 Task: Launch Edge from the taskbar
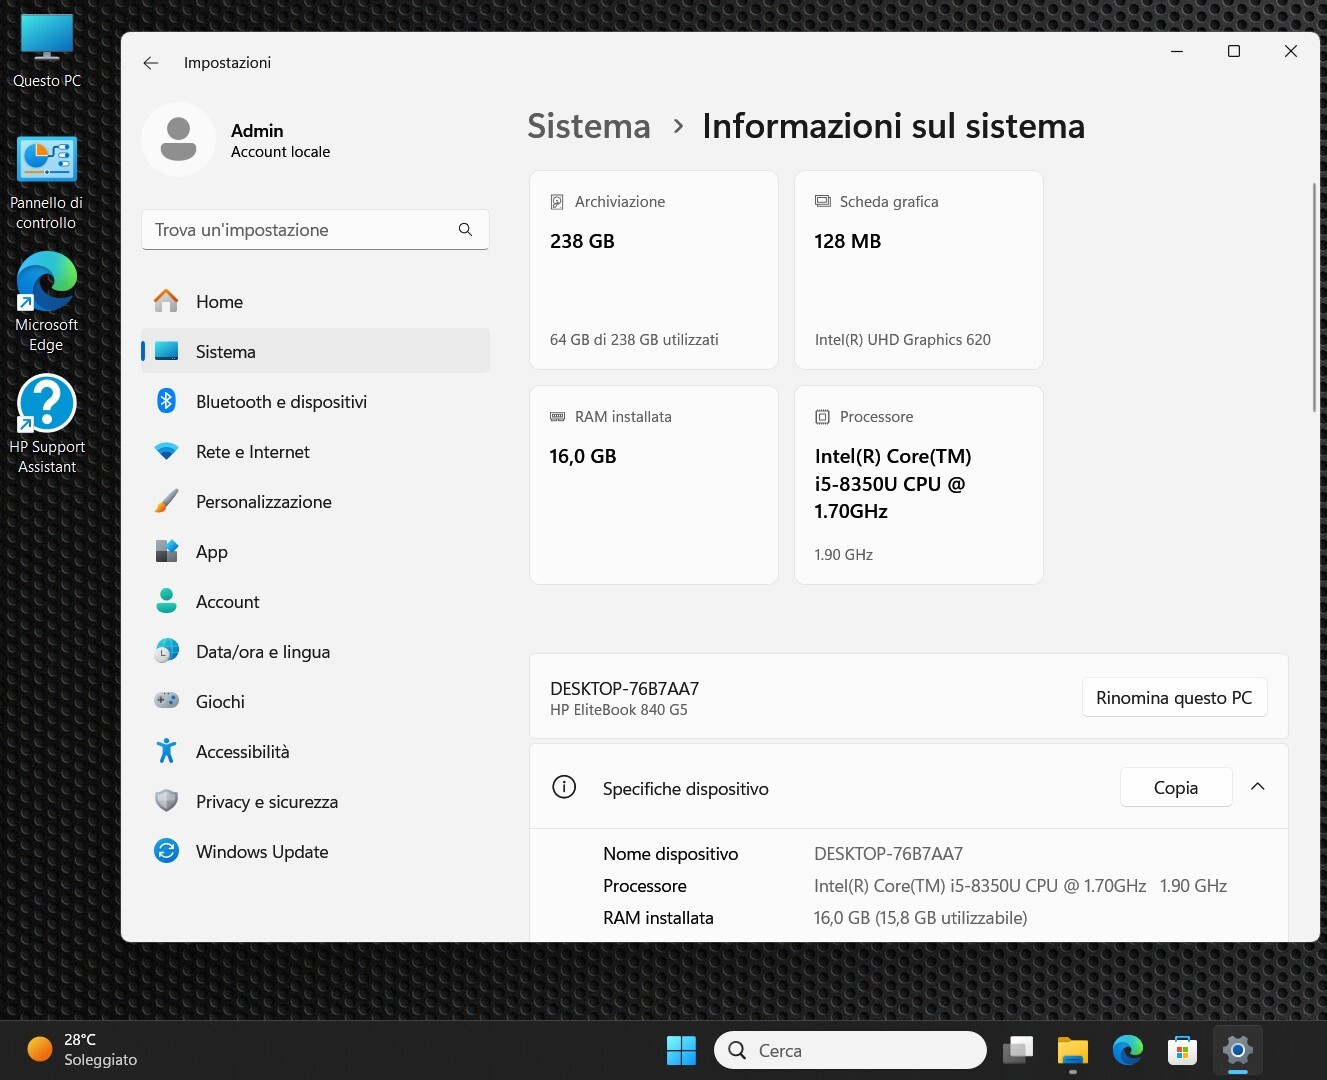point(1128,1050)
